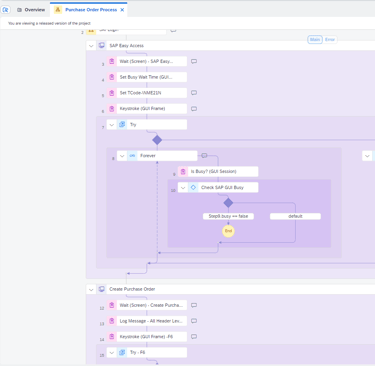
Task: Select the Wait (Screen) - Create Purcha... step
Action: [x=147, y=305]
